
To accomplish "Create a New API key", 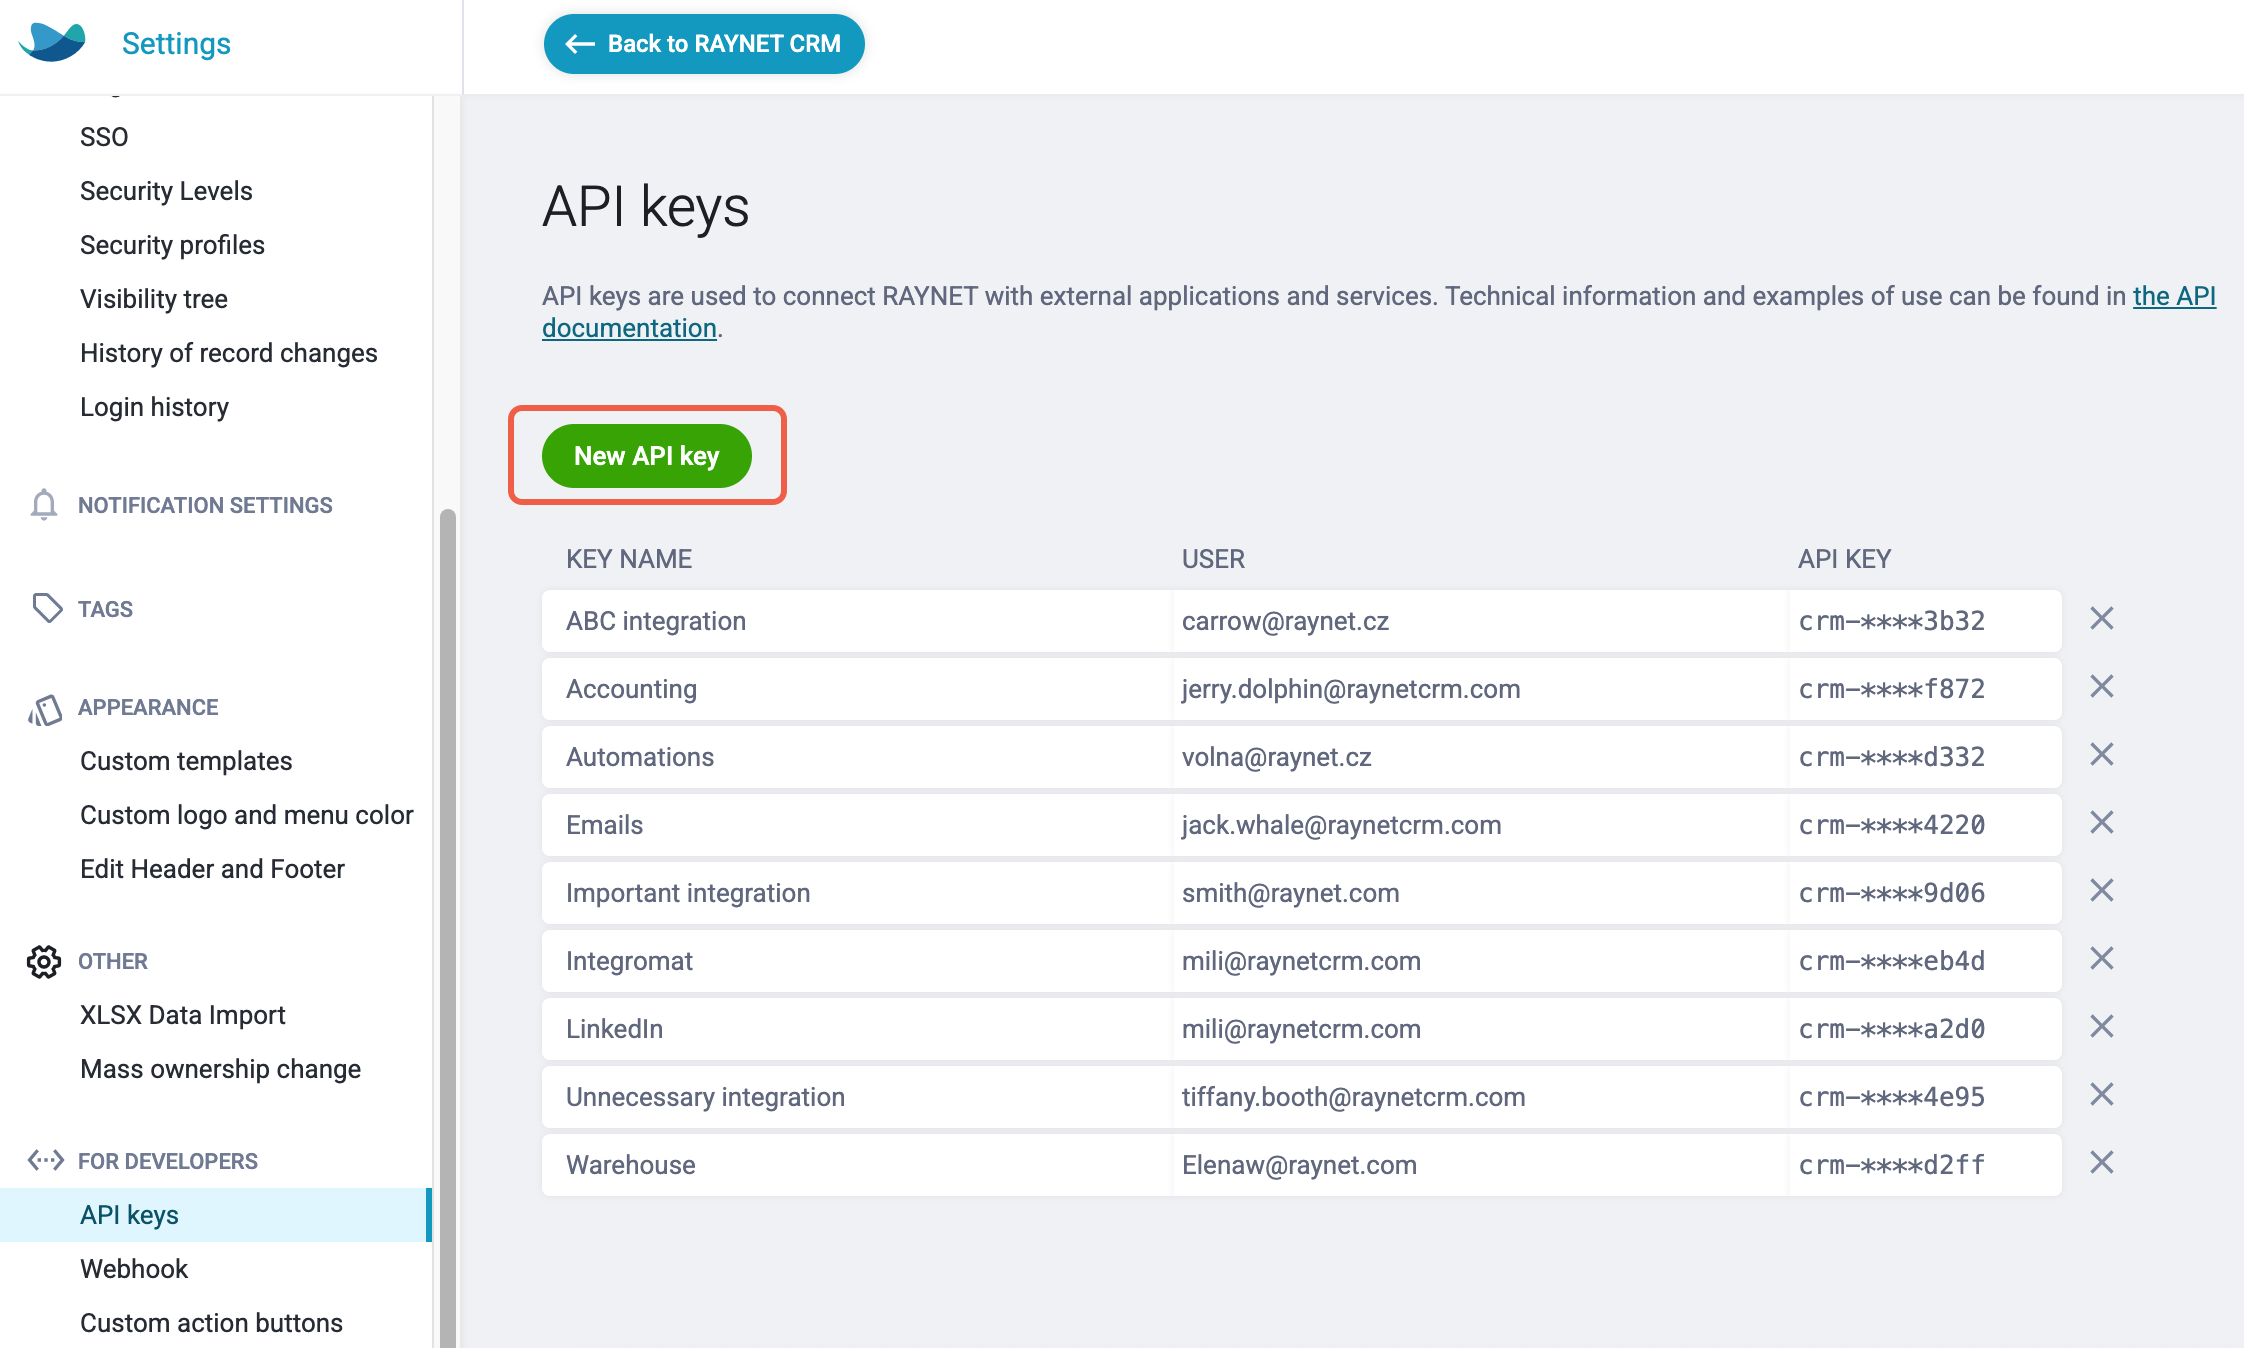I will [x=647, y=456].
